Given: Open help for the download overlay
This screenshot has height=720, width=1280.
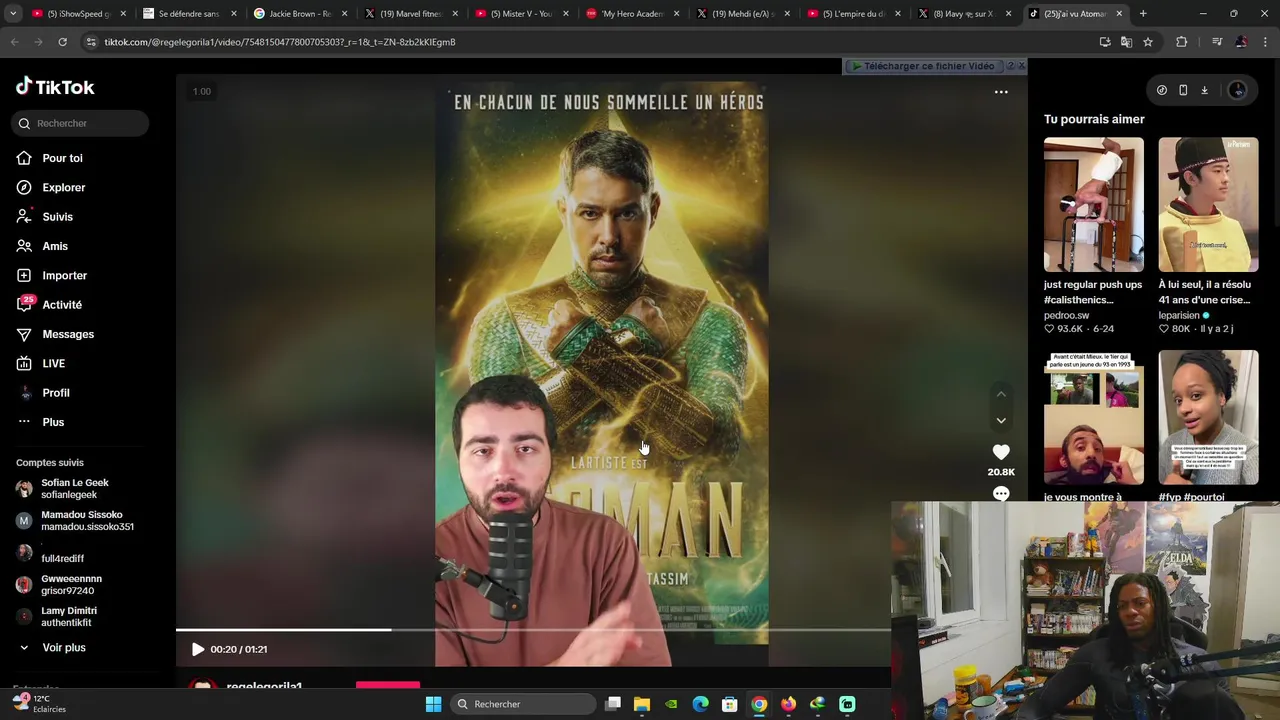Looking at the screenshot, I should pyautogui.click(x=1009, y=66).
